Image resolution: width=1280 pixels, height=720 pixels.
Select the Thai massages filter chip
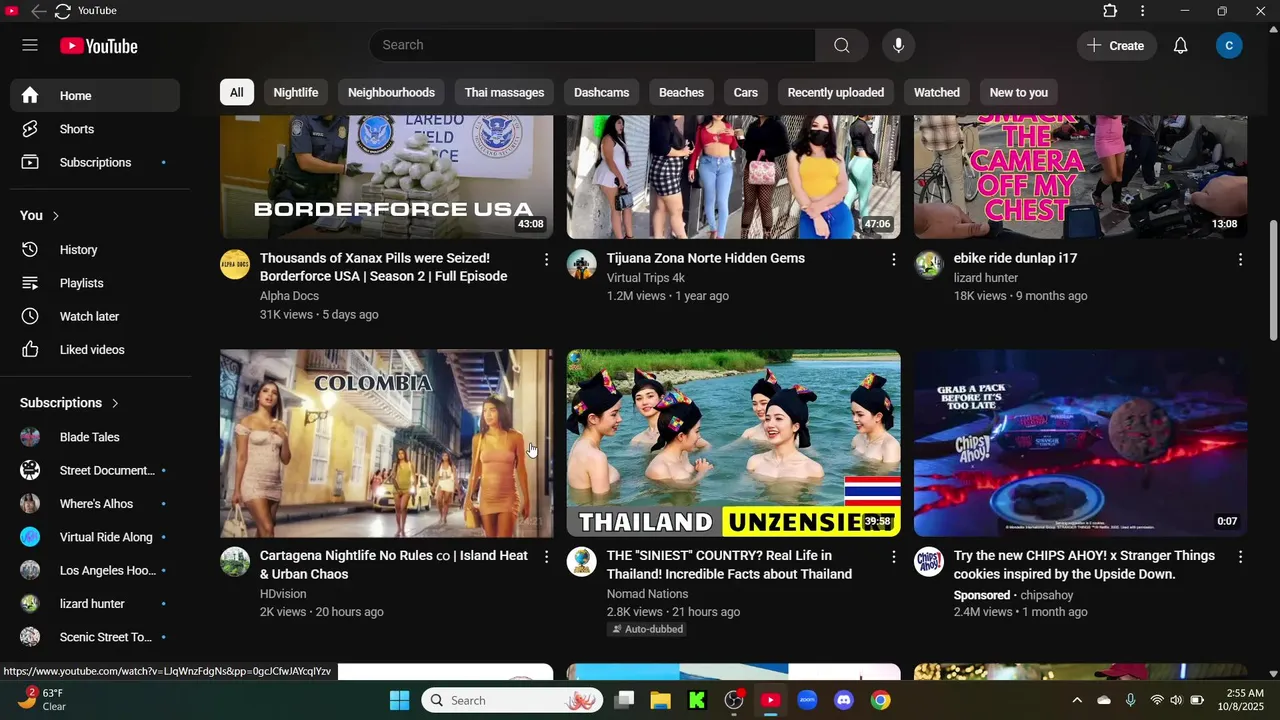pos(504,92)
